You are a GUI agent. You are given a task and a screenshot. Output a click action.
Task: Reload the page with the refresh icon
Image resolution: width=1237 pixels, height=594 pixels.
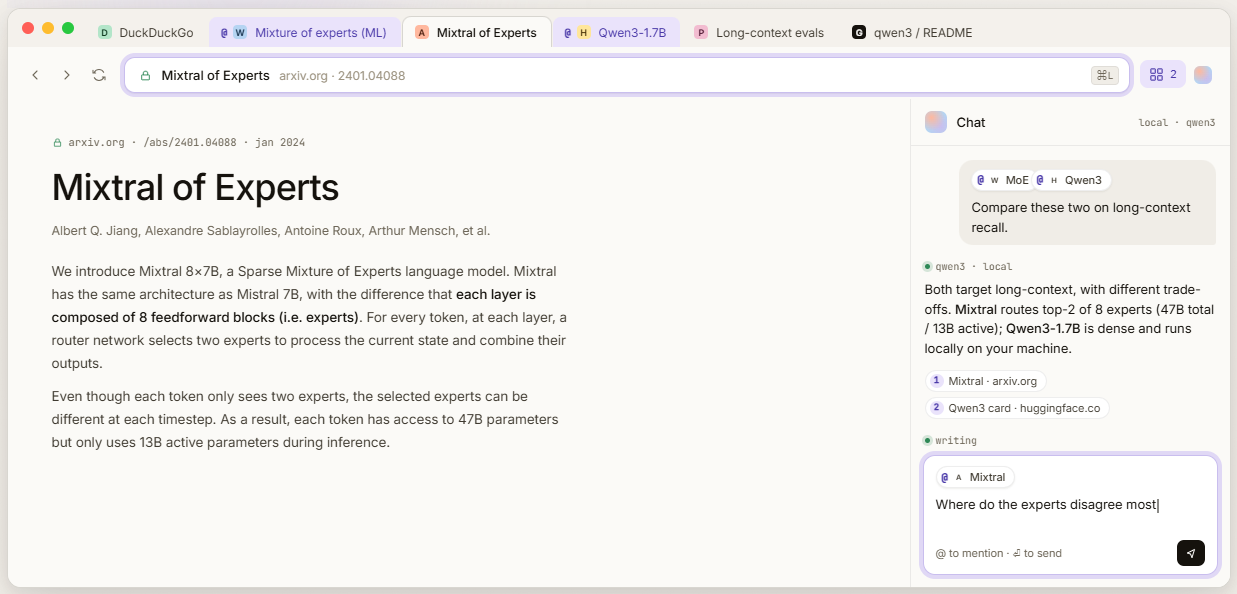coord(99,75)
